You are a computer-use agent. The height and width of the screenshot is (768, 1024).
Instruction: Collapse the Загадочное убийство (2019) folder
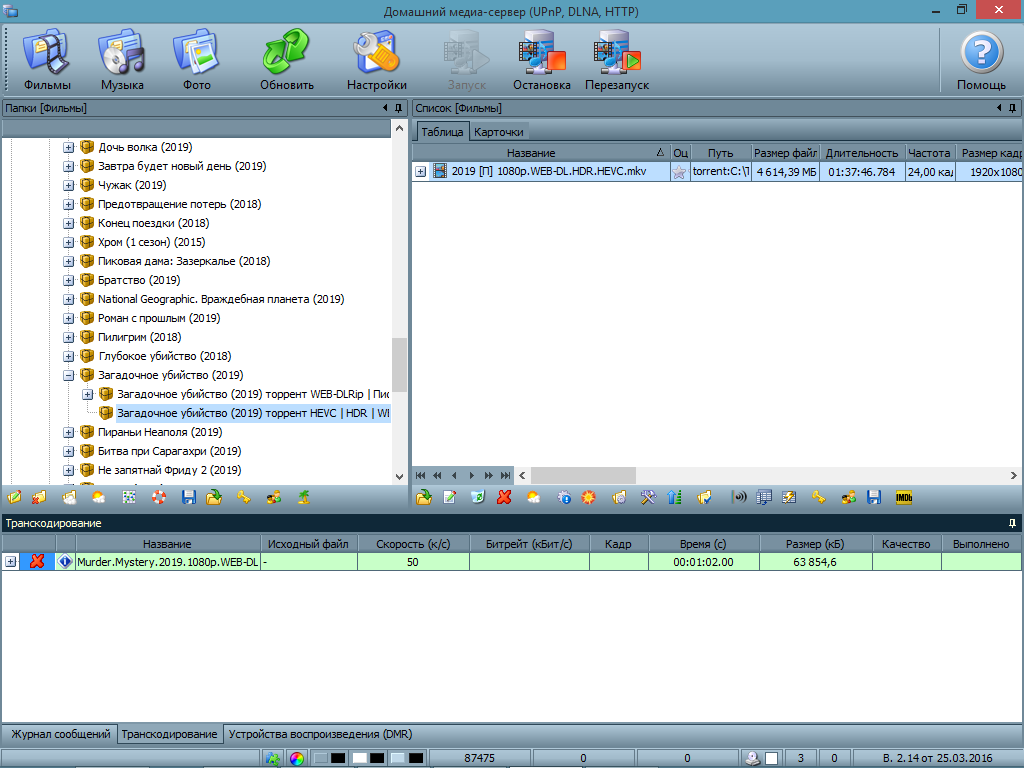click(x=69, y=375)
